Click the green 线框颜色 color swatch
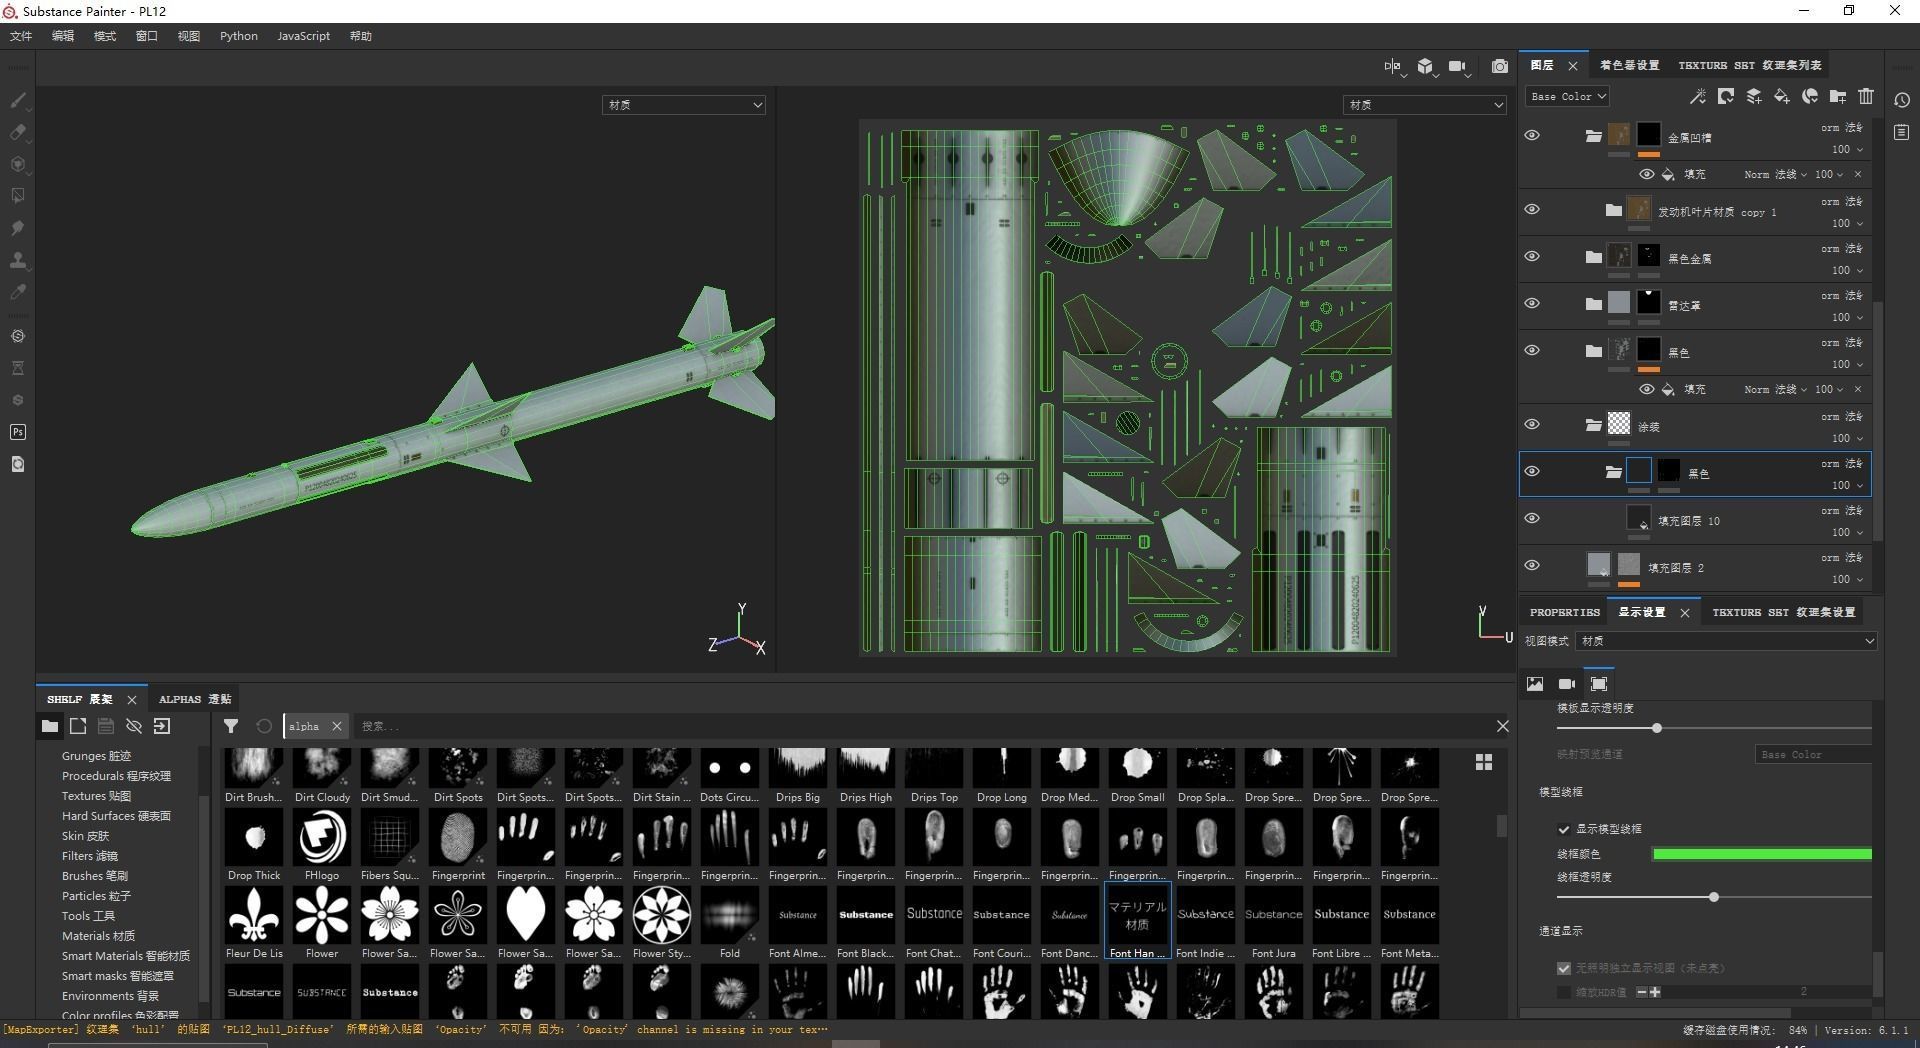Viewport: 1920px width, 1048px height. pos(1762,854)
